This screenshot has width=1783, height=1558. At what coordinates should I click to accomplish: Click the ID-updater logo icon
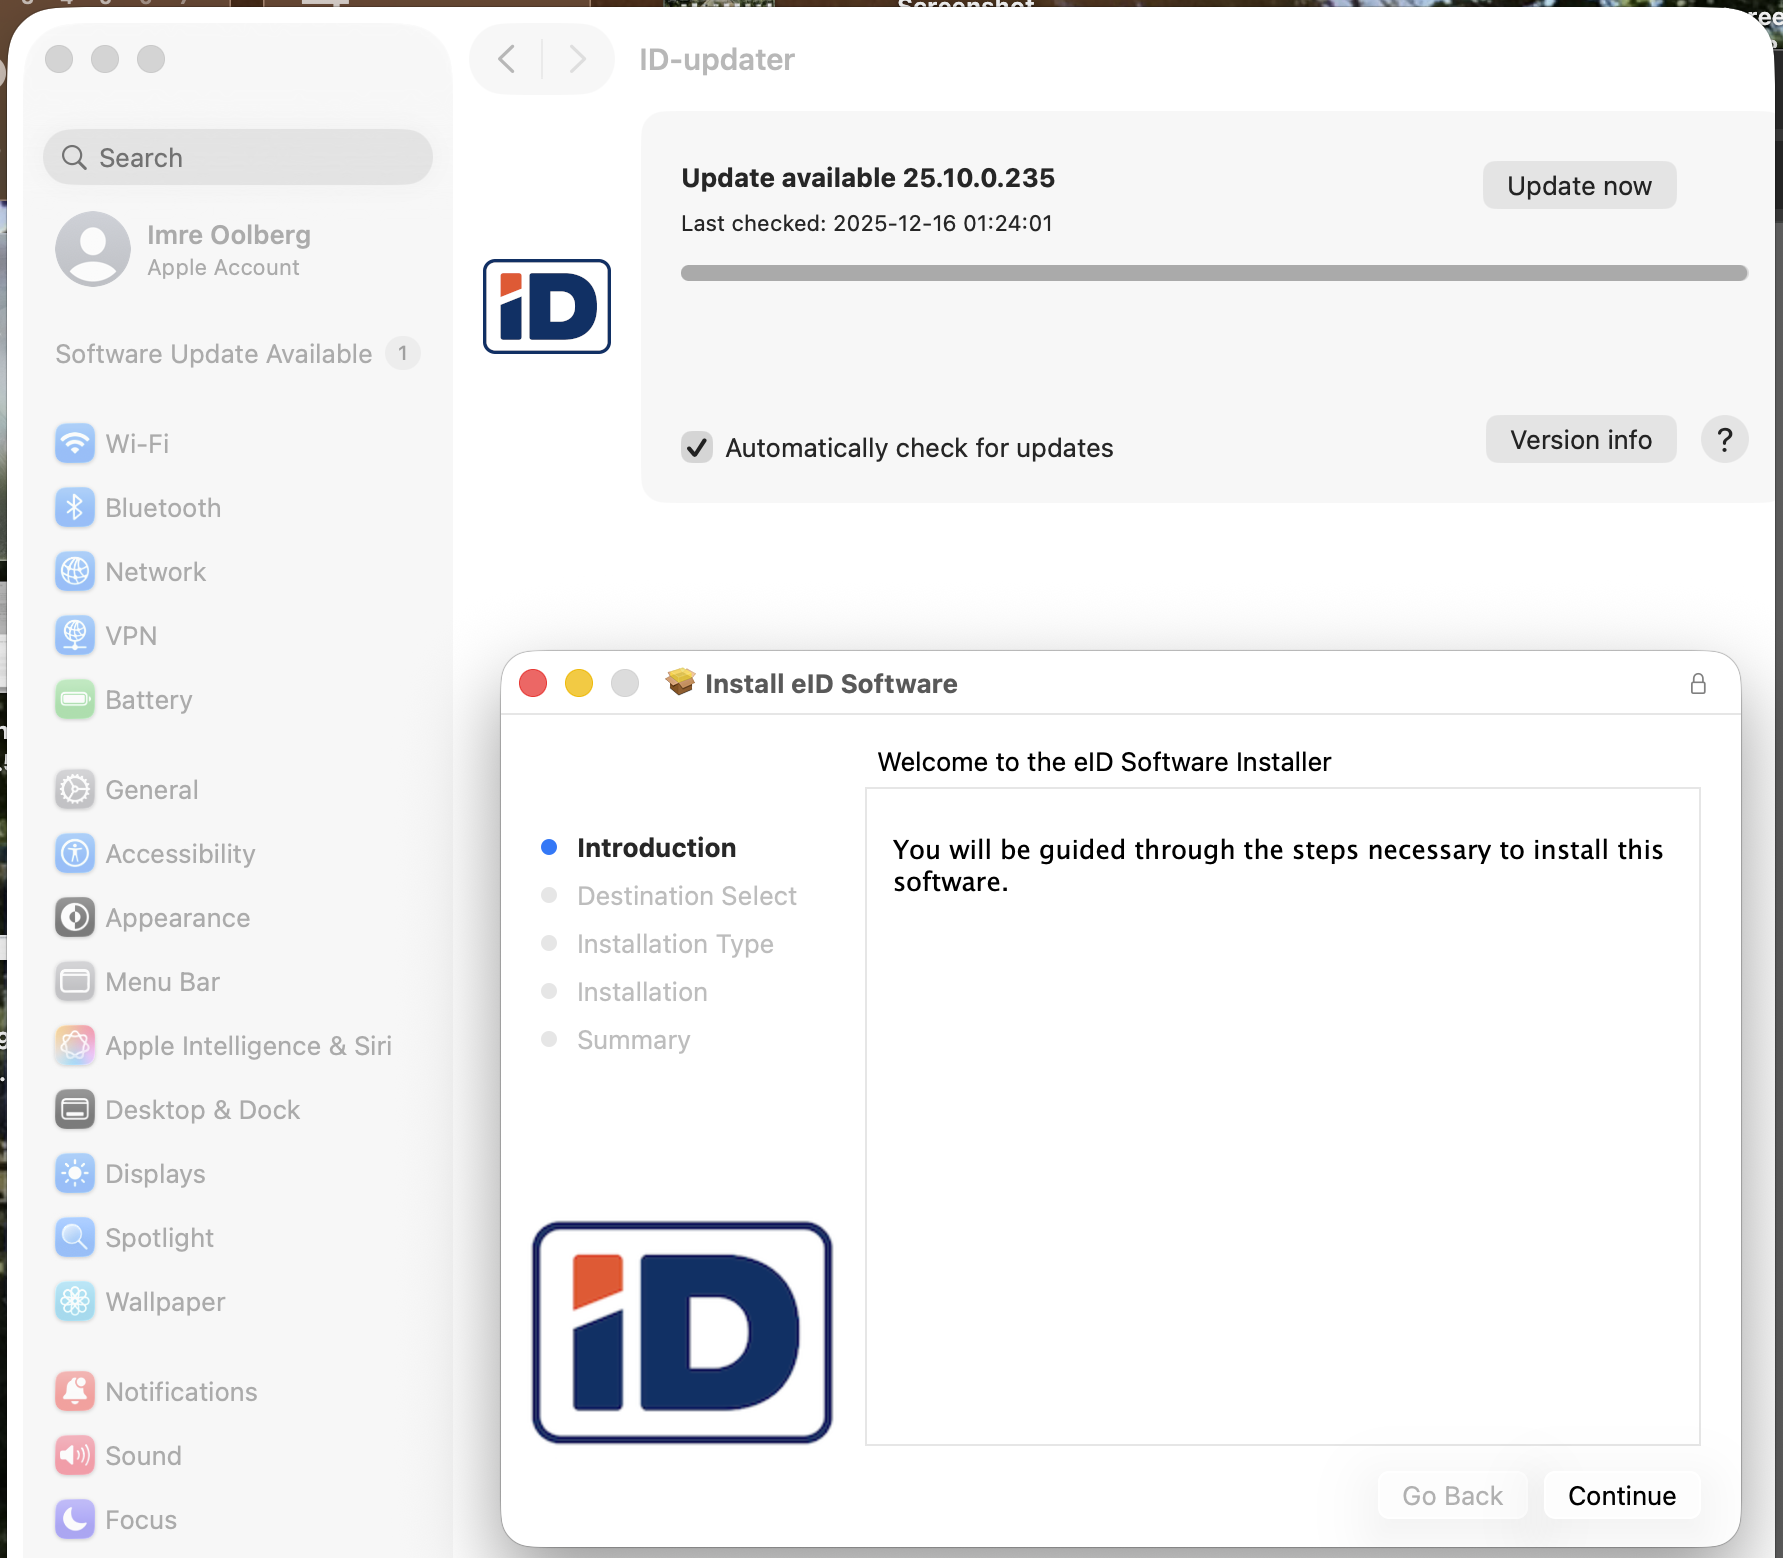click(547, 306)
